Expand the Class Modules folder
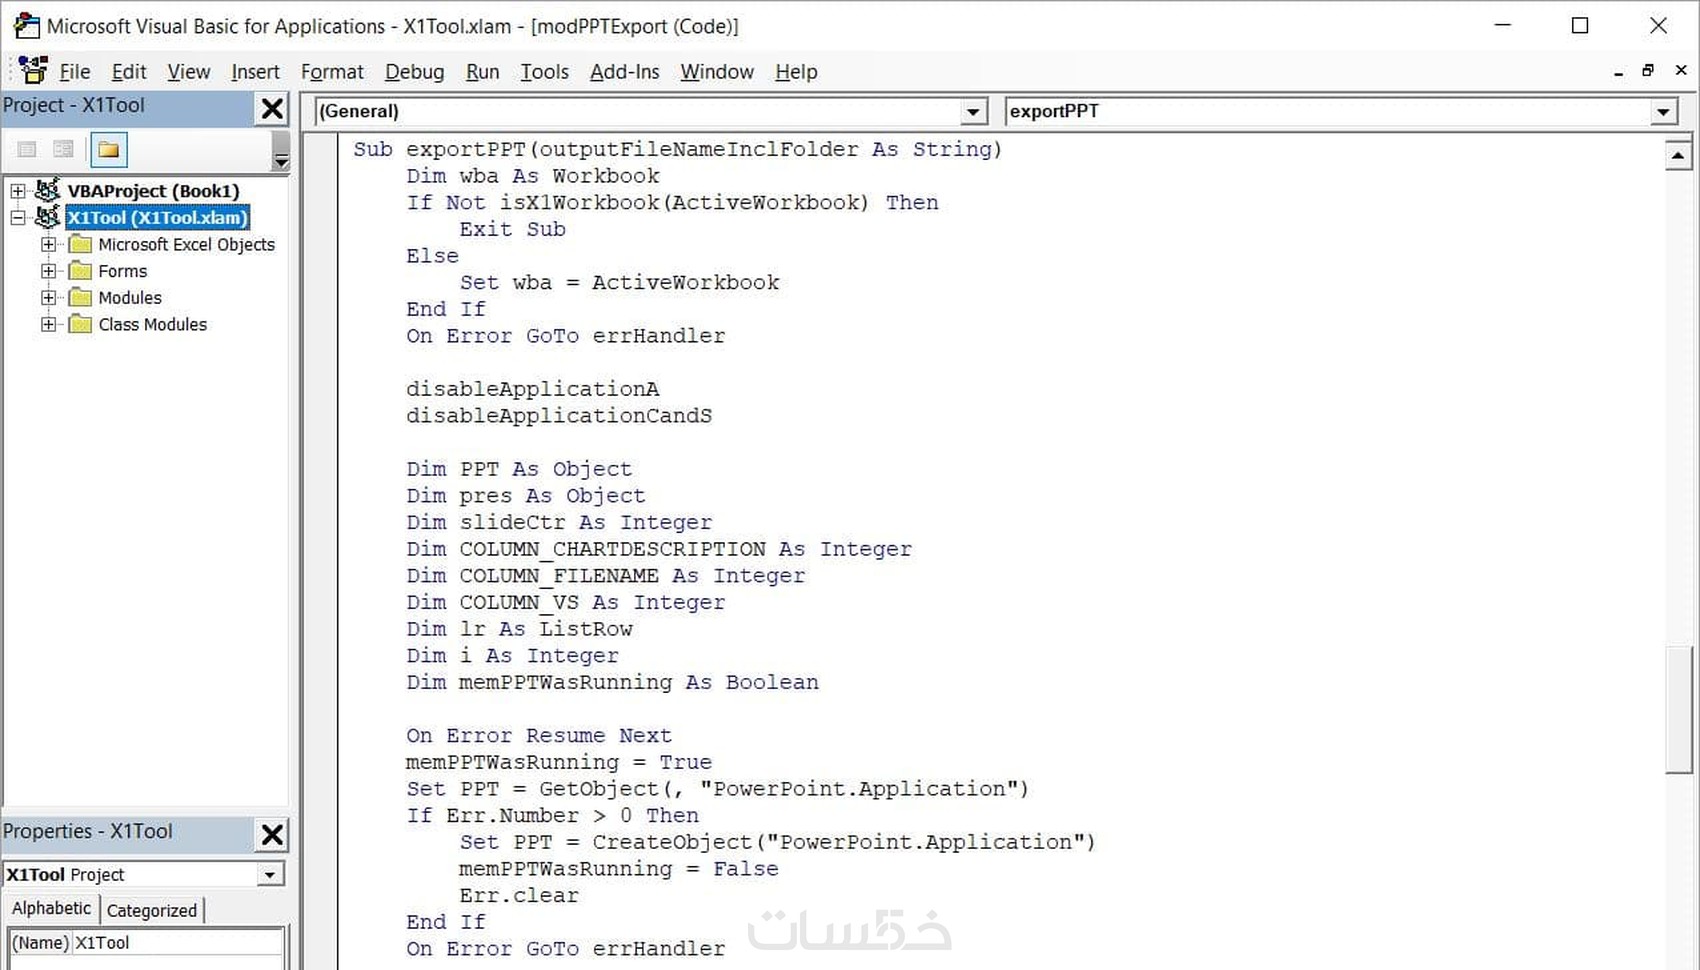The width and height of the screenshot is (1700, 970). [x=48, y=325]
